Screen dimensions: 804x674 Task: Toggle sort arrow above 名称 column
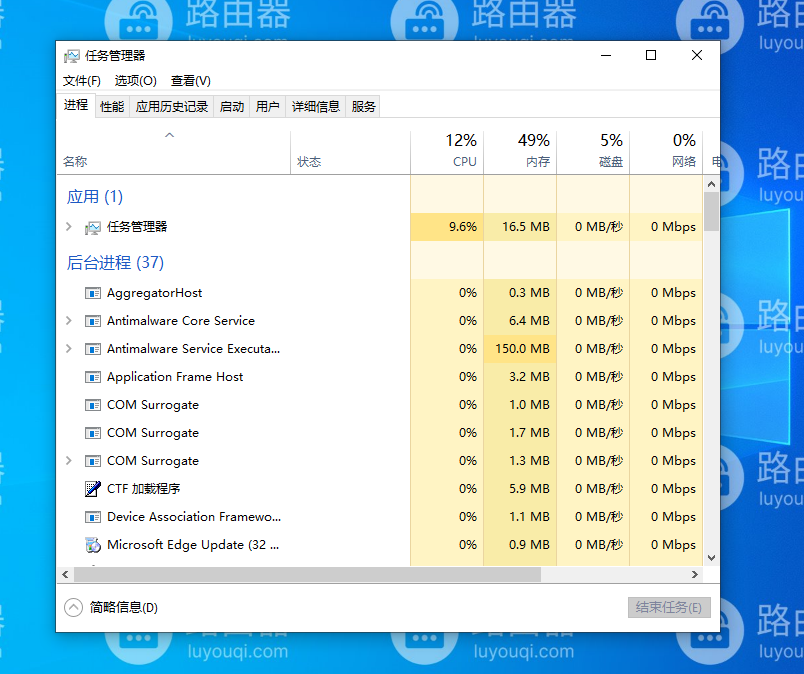click(170, 135)
